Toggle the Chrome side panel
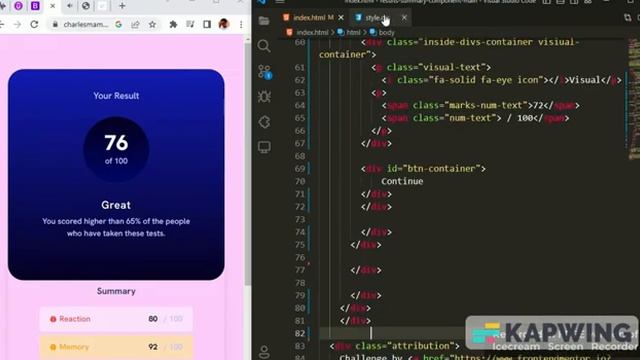 coord(207,24)
